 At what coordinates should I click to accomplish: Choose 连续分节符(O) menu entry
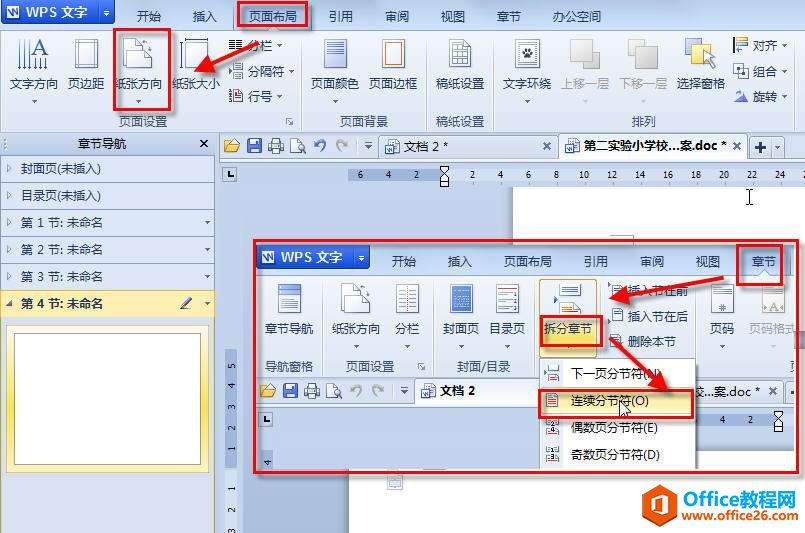pos(616,401)
